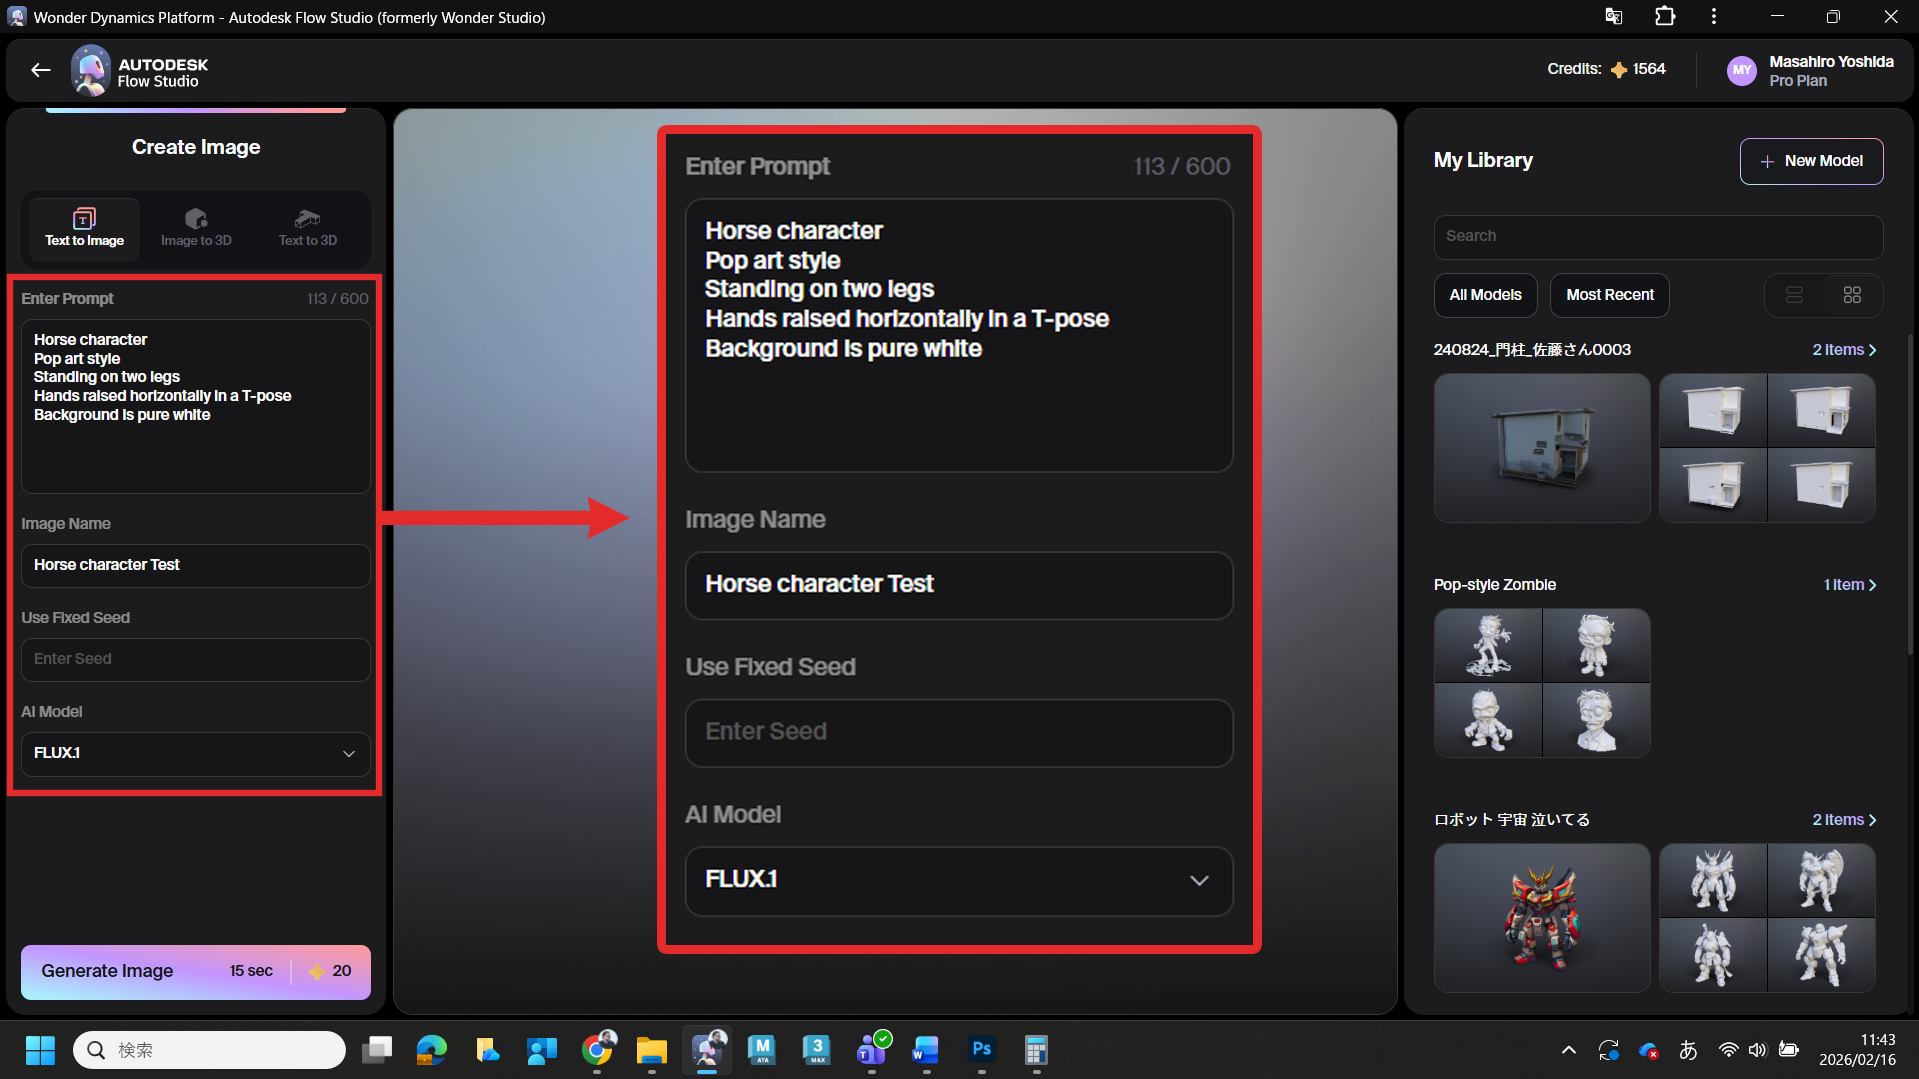Image resolution: width=1919 pixels, height=1079 pixels.
Task: Open the three-dot app menu
Action: (1713, 17)
